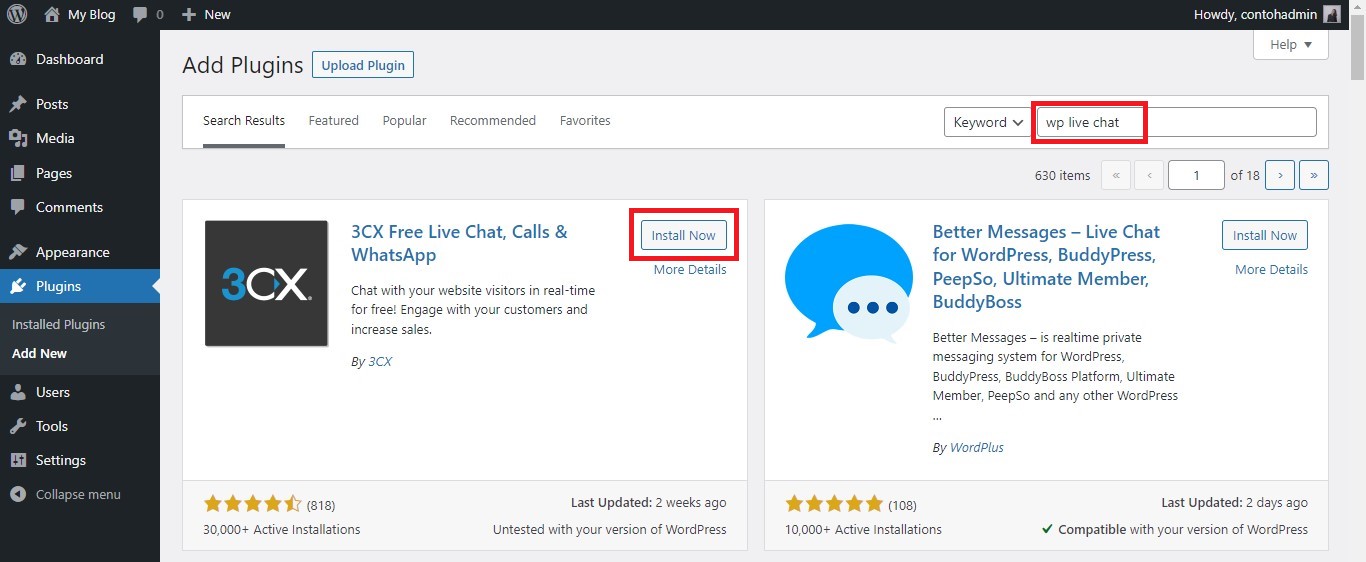Open My Blog home icon link
This screenshot has width=1366, height=562.
point(52,14)
